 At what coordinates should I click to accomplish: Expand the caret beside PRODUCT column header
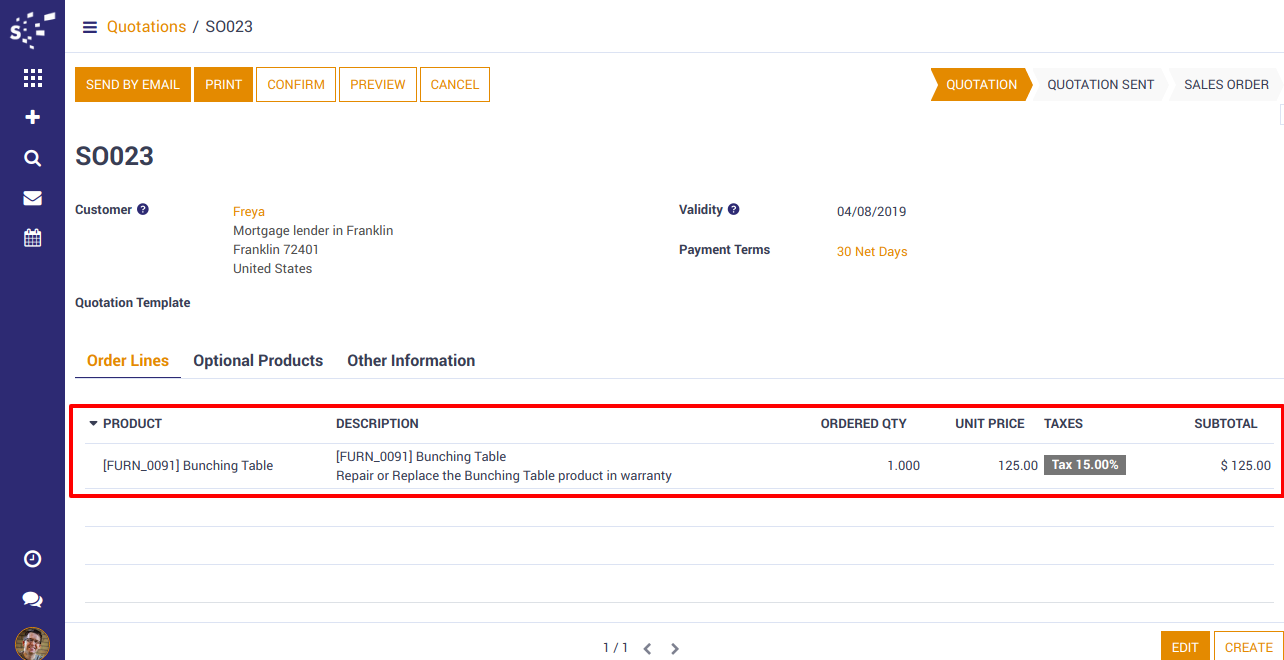[x=94, y=424]
